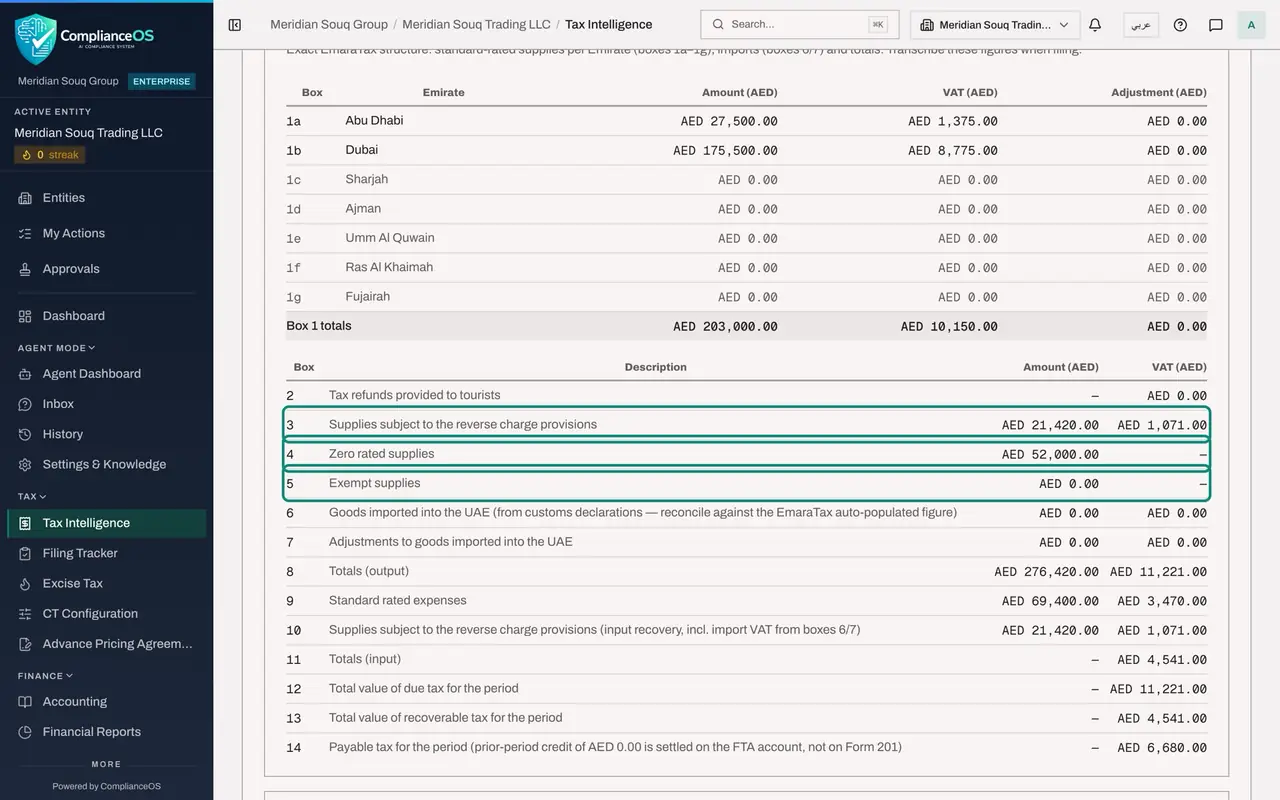Click the Excise Tax flame icon
Screen dimensions: 1280x800
(25, 583)
